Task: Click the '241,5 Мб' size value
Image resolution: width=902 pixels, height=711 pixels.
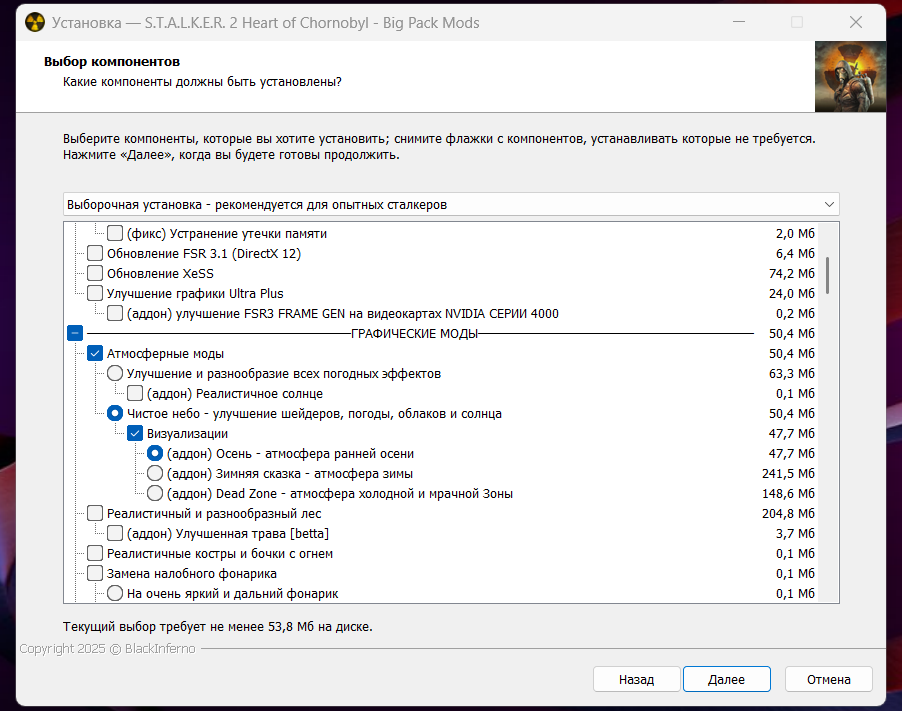Action: [x=789, y=474]
